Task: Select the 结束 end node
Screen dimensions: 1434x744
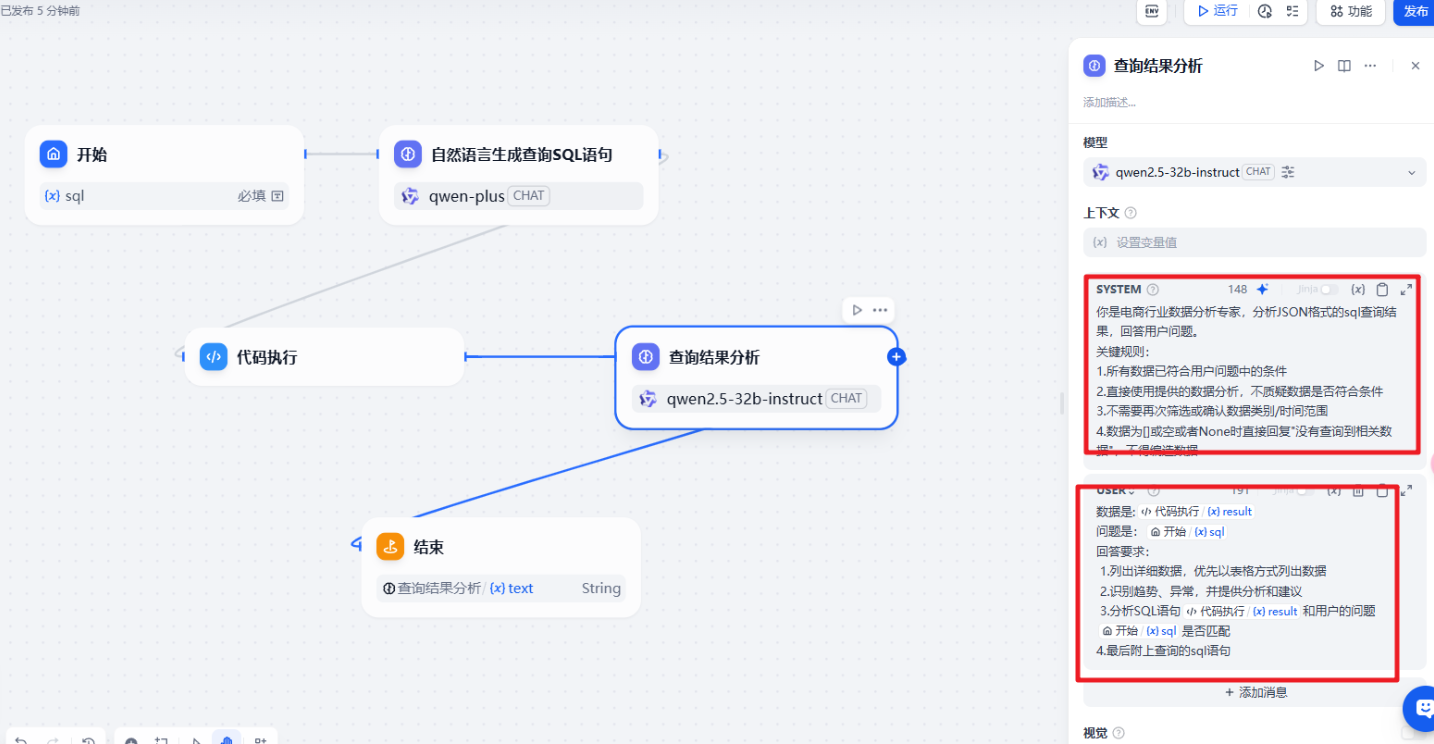Action: point(501,567)
